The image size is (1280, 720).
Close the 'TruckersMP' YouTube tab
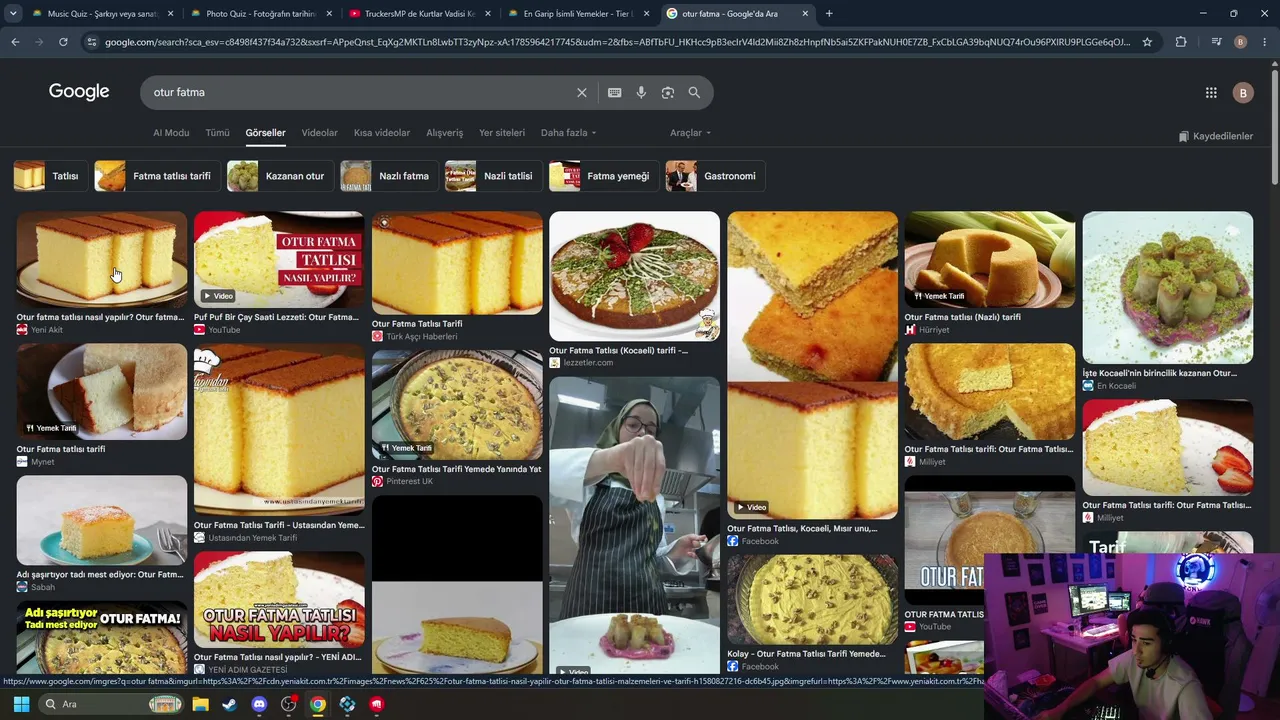[488, 14]
